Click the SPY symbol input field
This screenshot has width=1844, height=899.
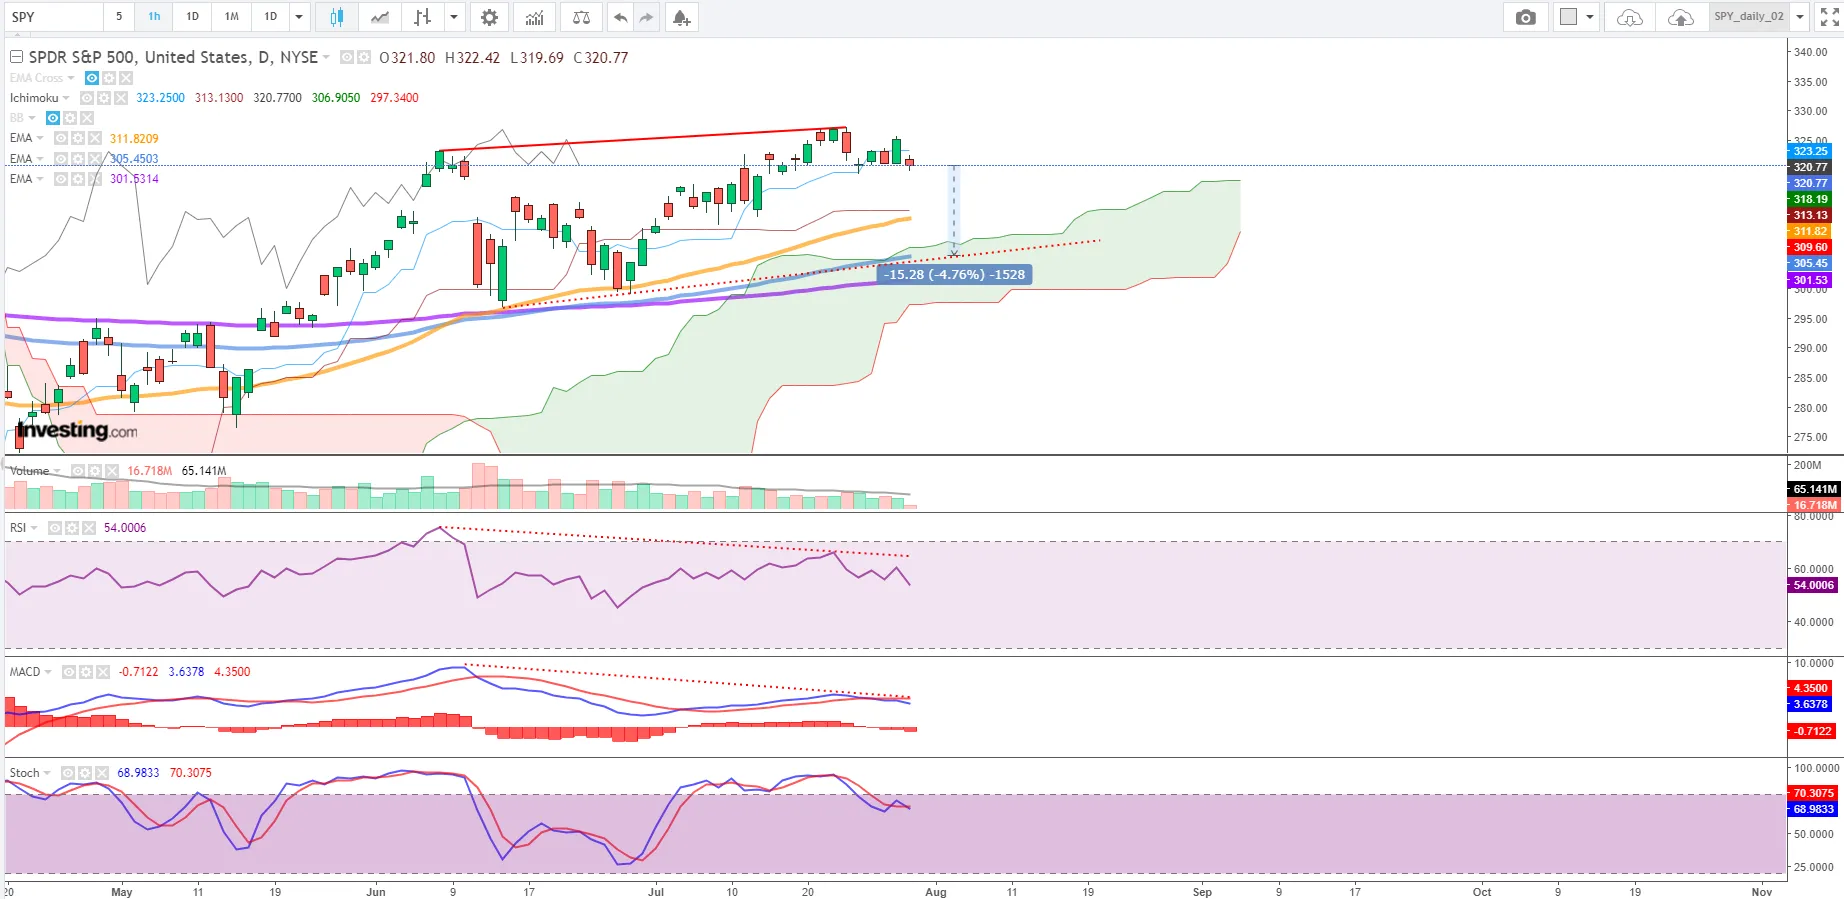click(x=52, y=17)
